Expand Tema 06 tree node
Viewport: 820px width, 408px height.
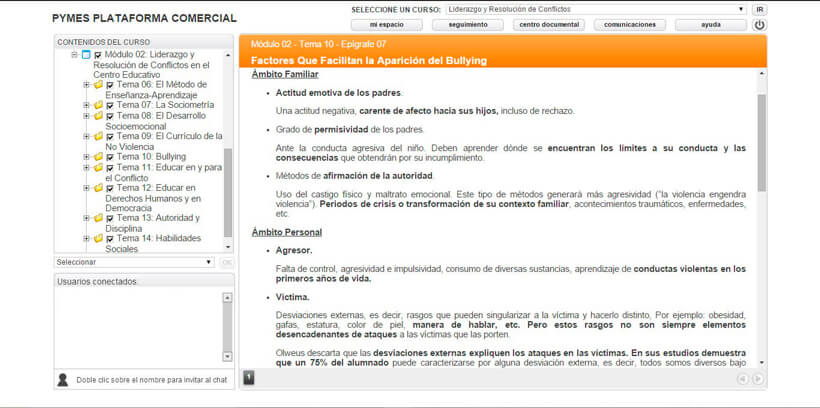[86, 84]
